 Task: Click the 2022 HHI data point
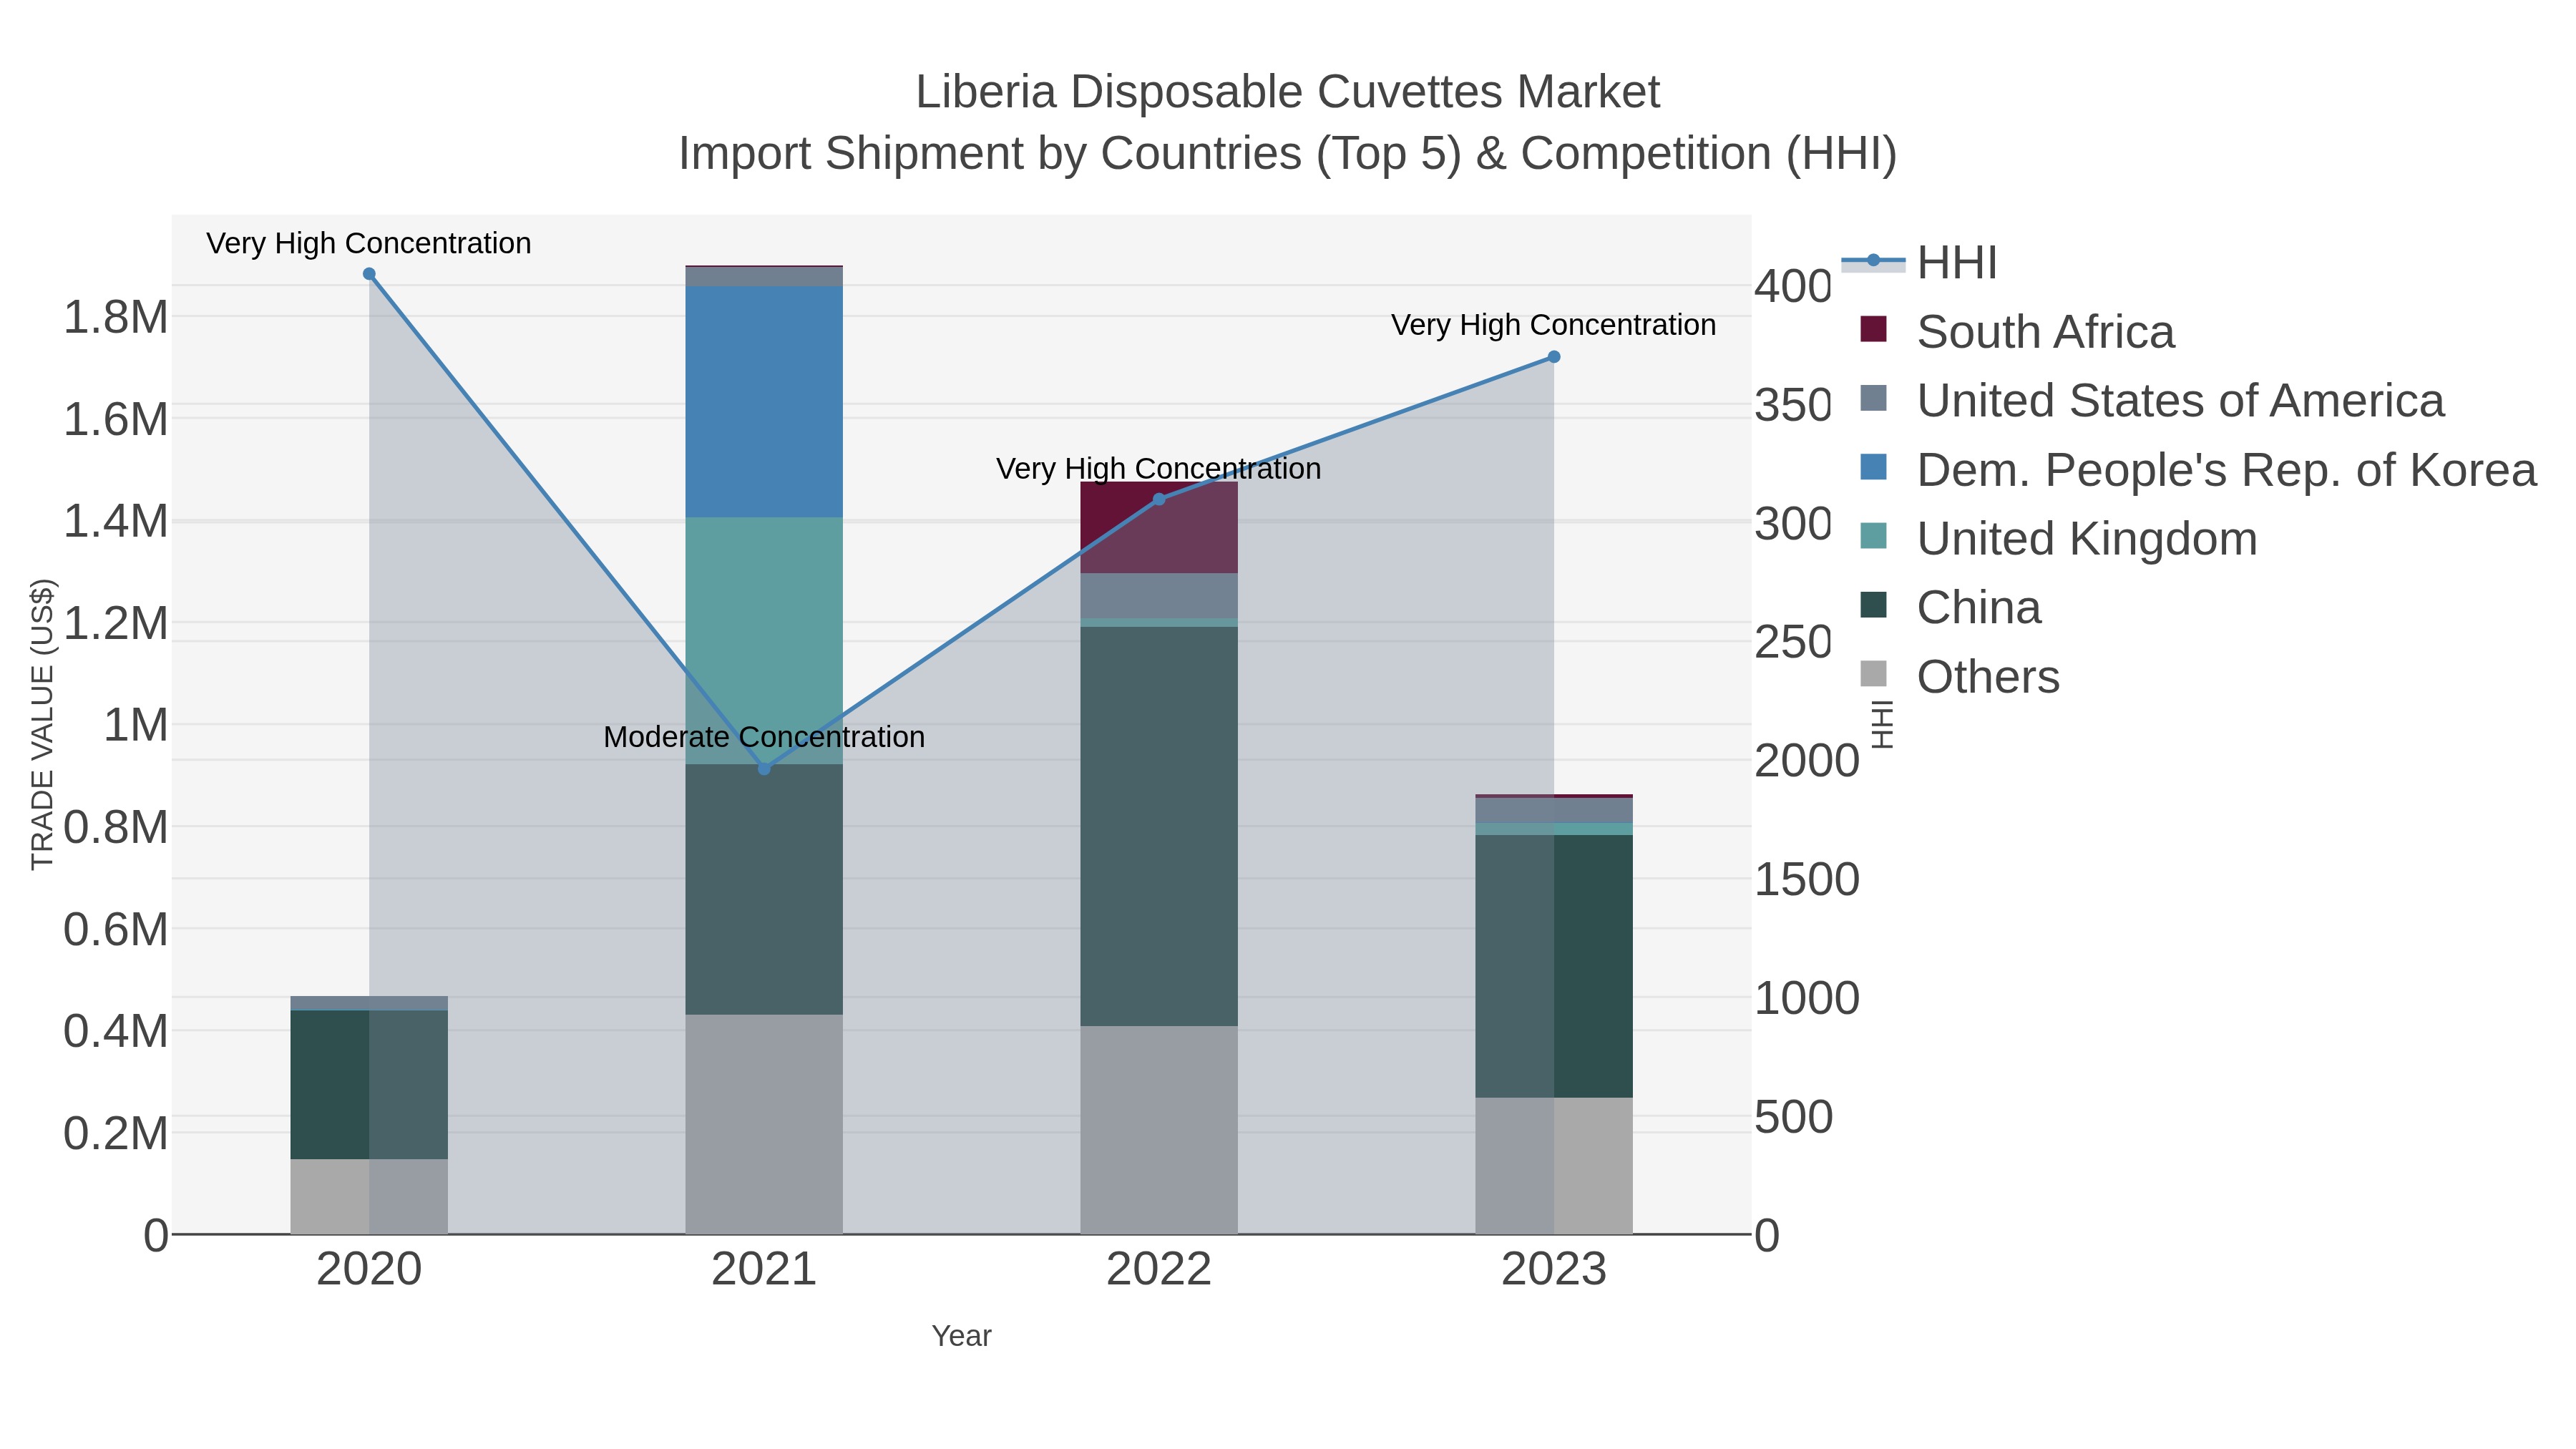[x=1159, y=499]
